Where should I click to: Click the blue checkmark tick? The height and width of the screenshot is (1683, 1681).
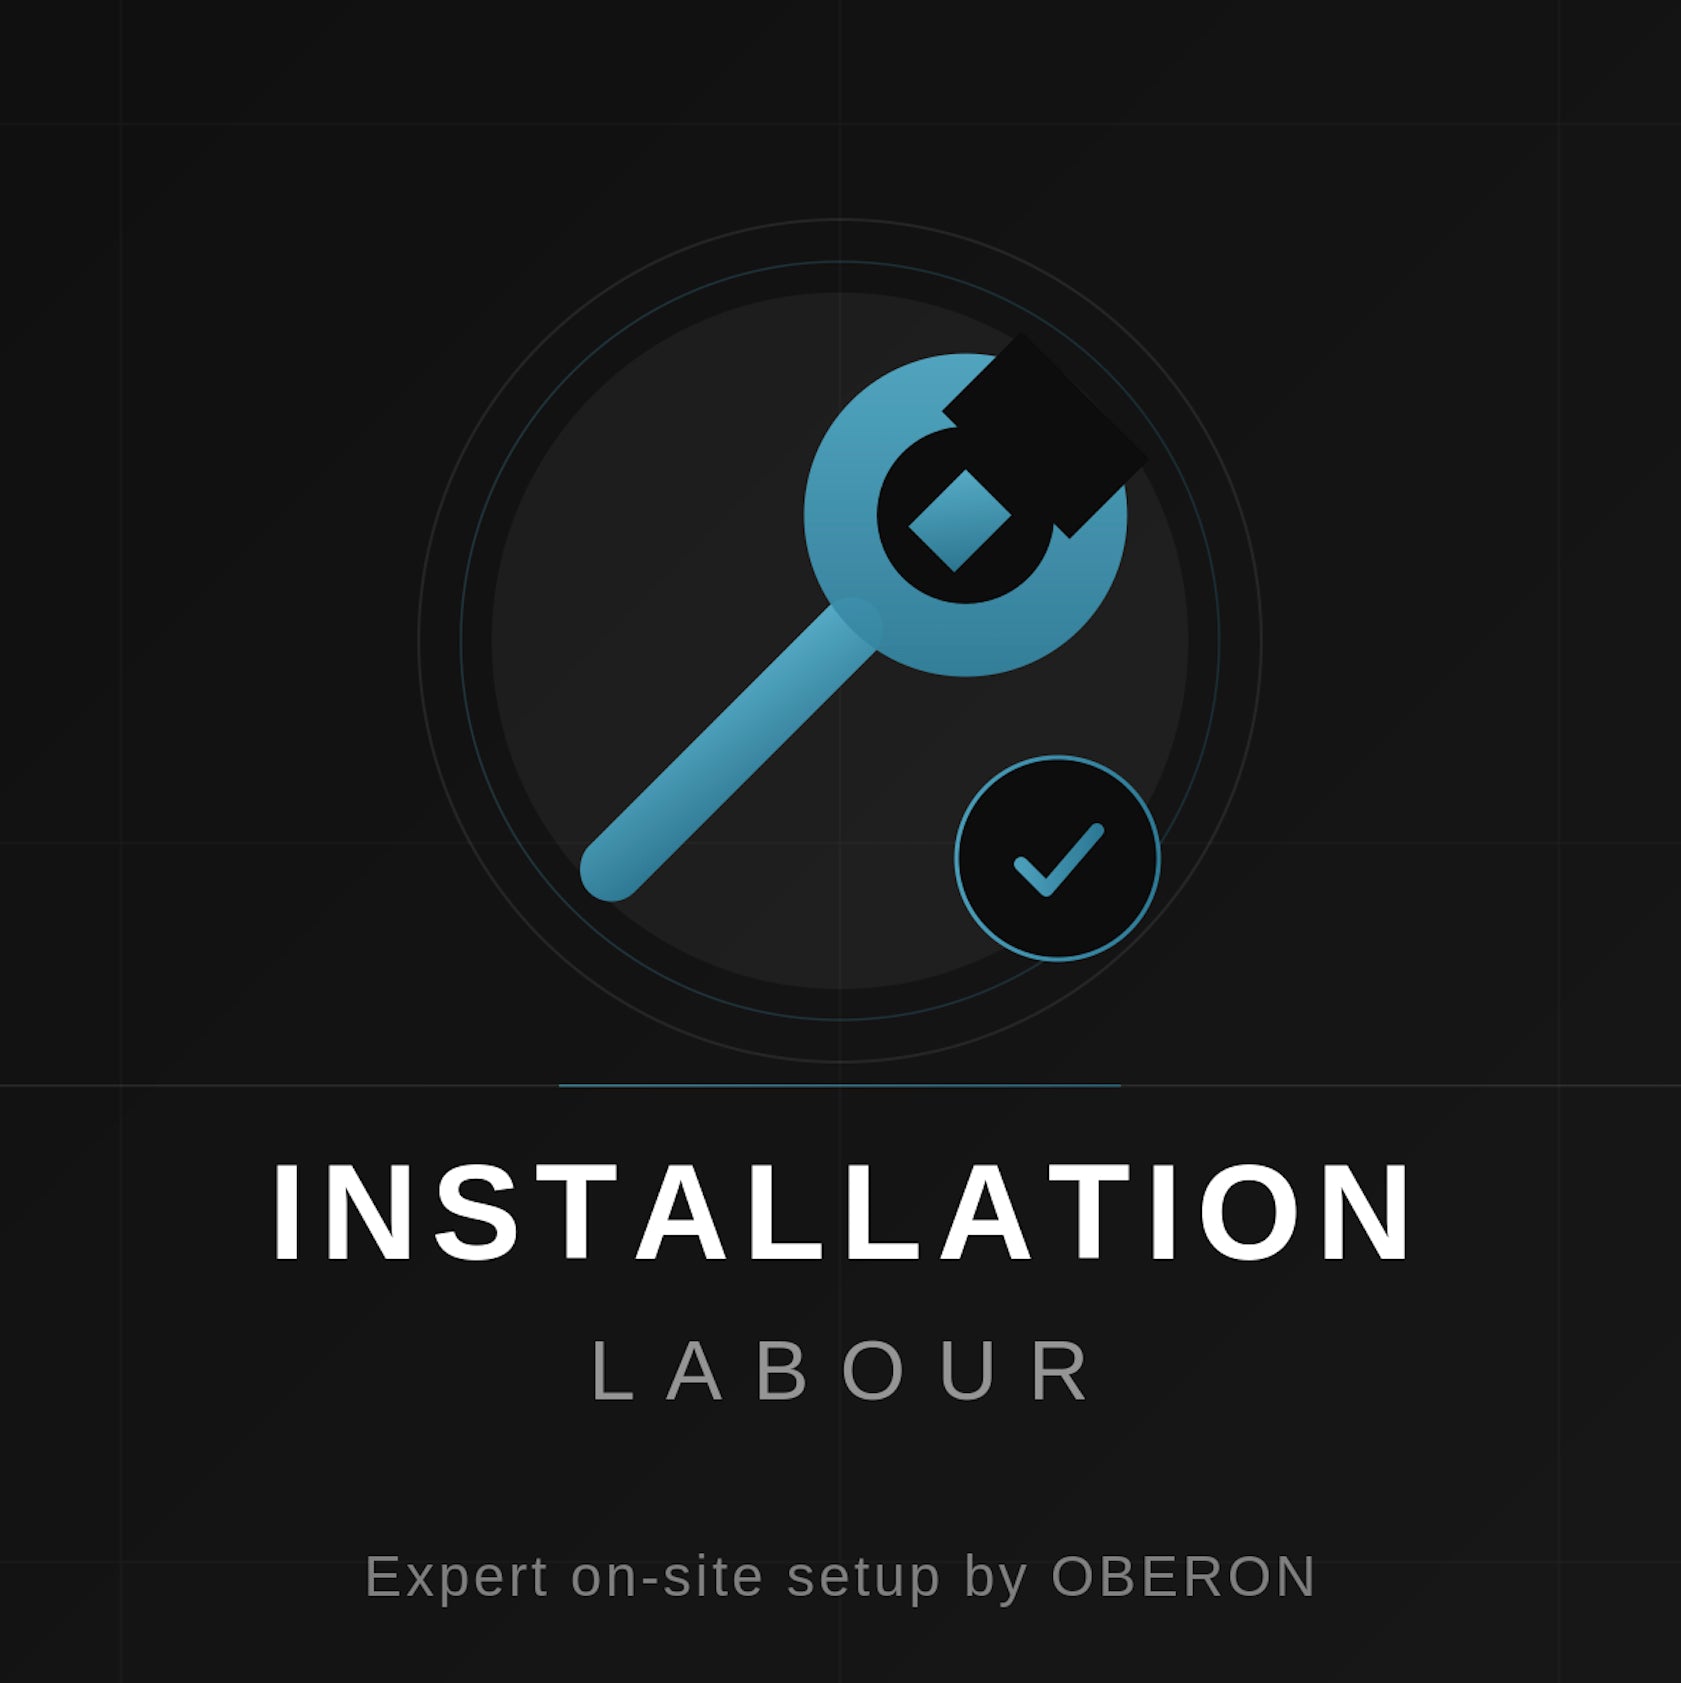(1059, 860)
